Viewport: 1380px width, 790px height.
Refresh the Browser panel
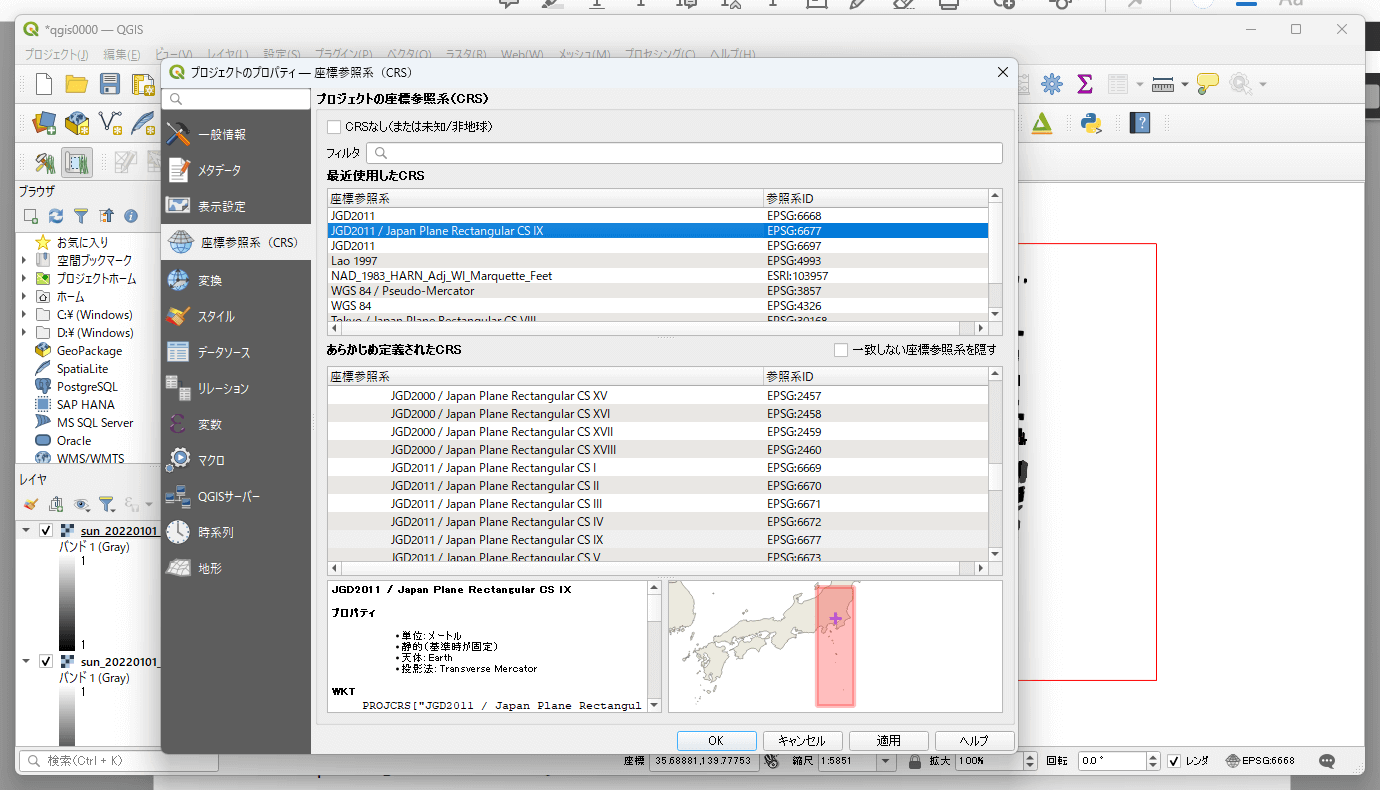tap(56, 216)
